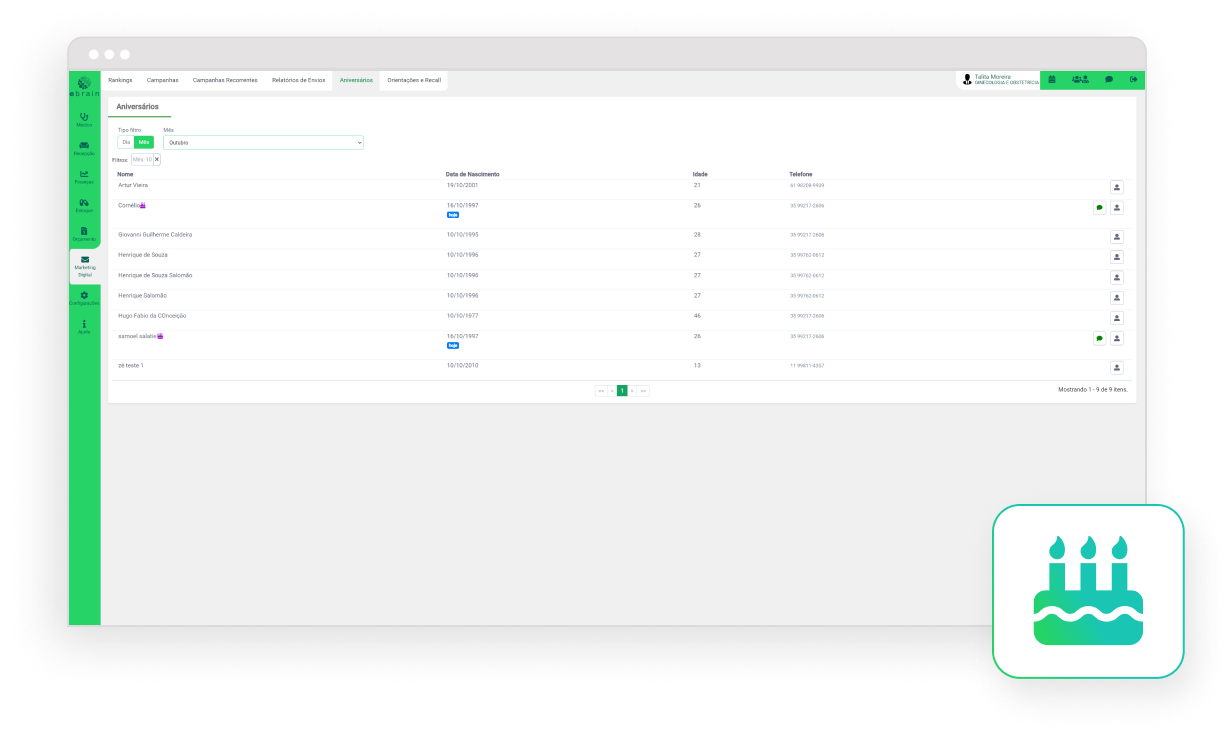Open the Relatórios de Envios tab
Image resolution: width=1232 pixels, height=735 pixels.
[x=298, y=80]
